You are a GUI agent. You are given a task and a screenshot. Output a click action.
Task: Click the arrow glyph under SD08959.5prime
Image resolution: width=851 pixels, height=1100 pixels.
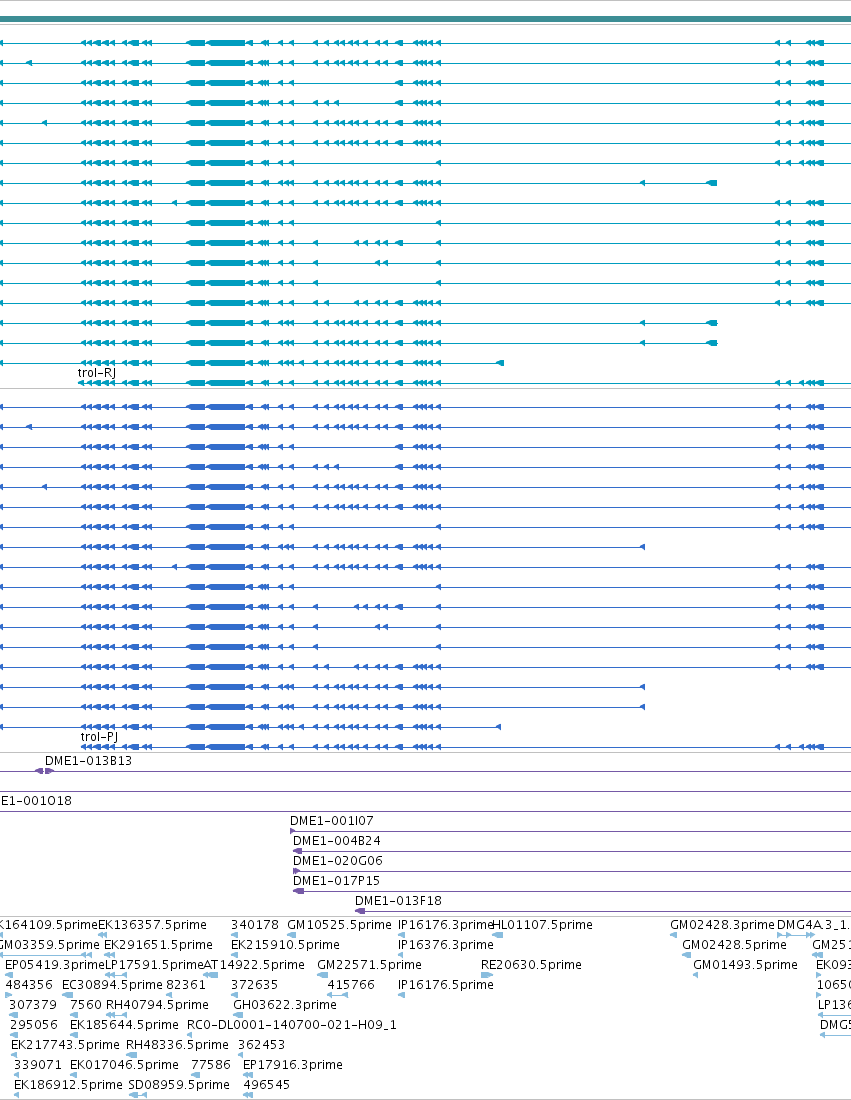(138, 1095)
